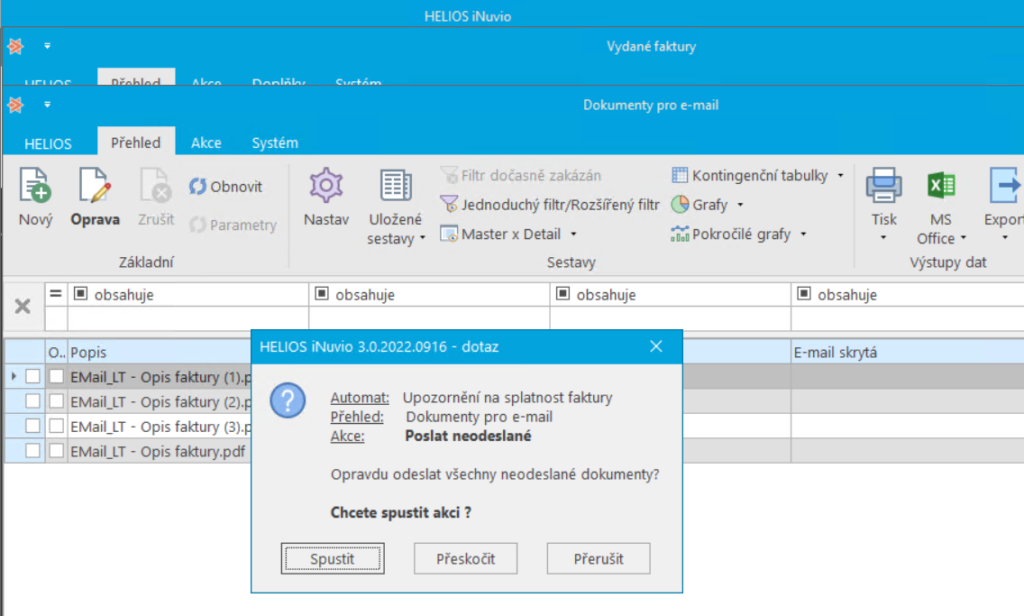Tick second checkbox of Opis faktury (1) row

[x=57, y=376]
